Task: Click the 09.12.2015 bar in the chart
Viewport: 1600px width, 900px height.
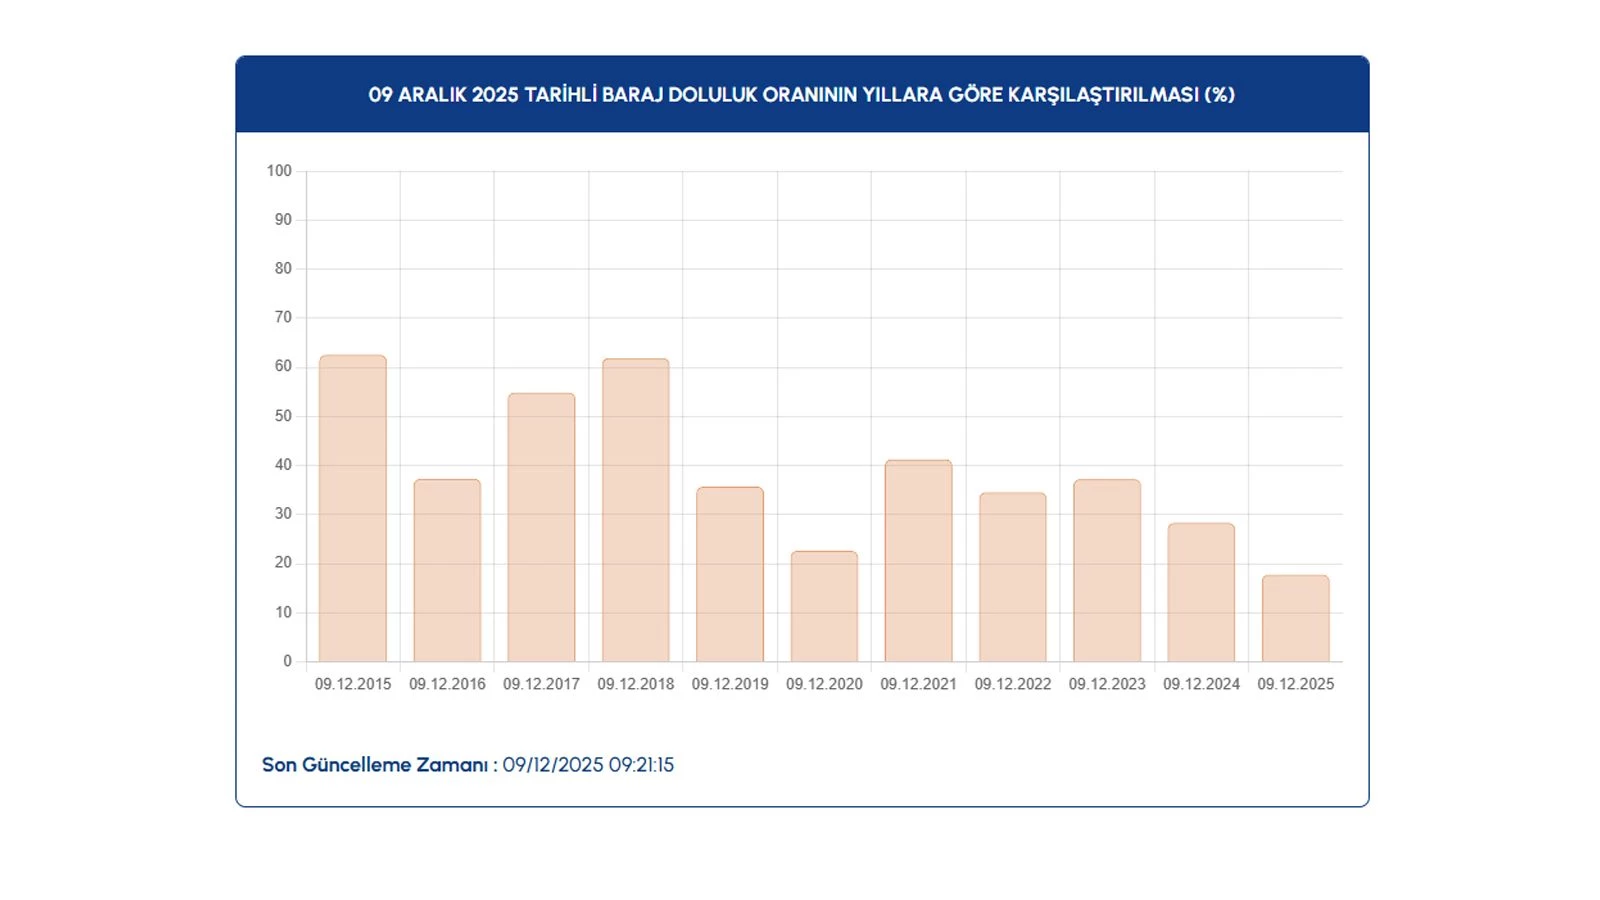Action: [x=352, y=508]
